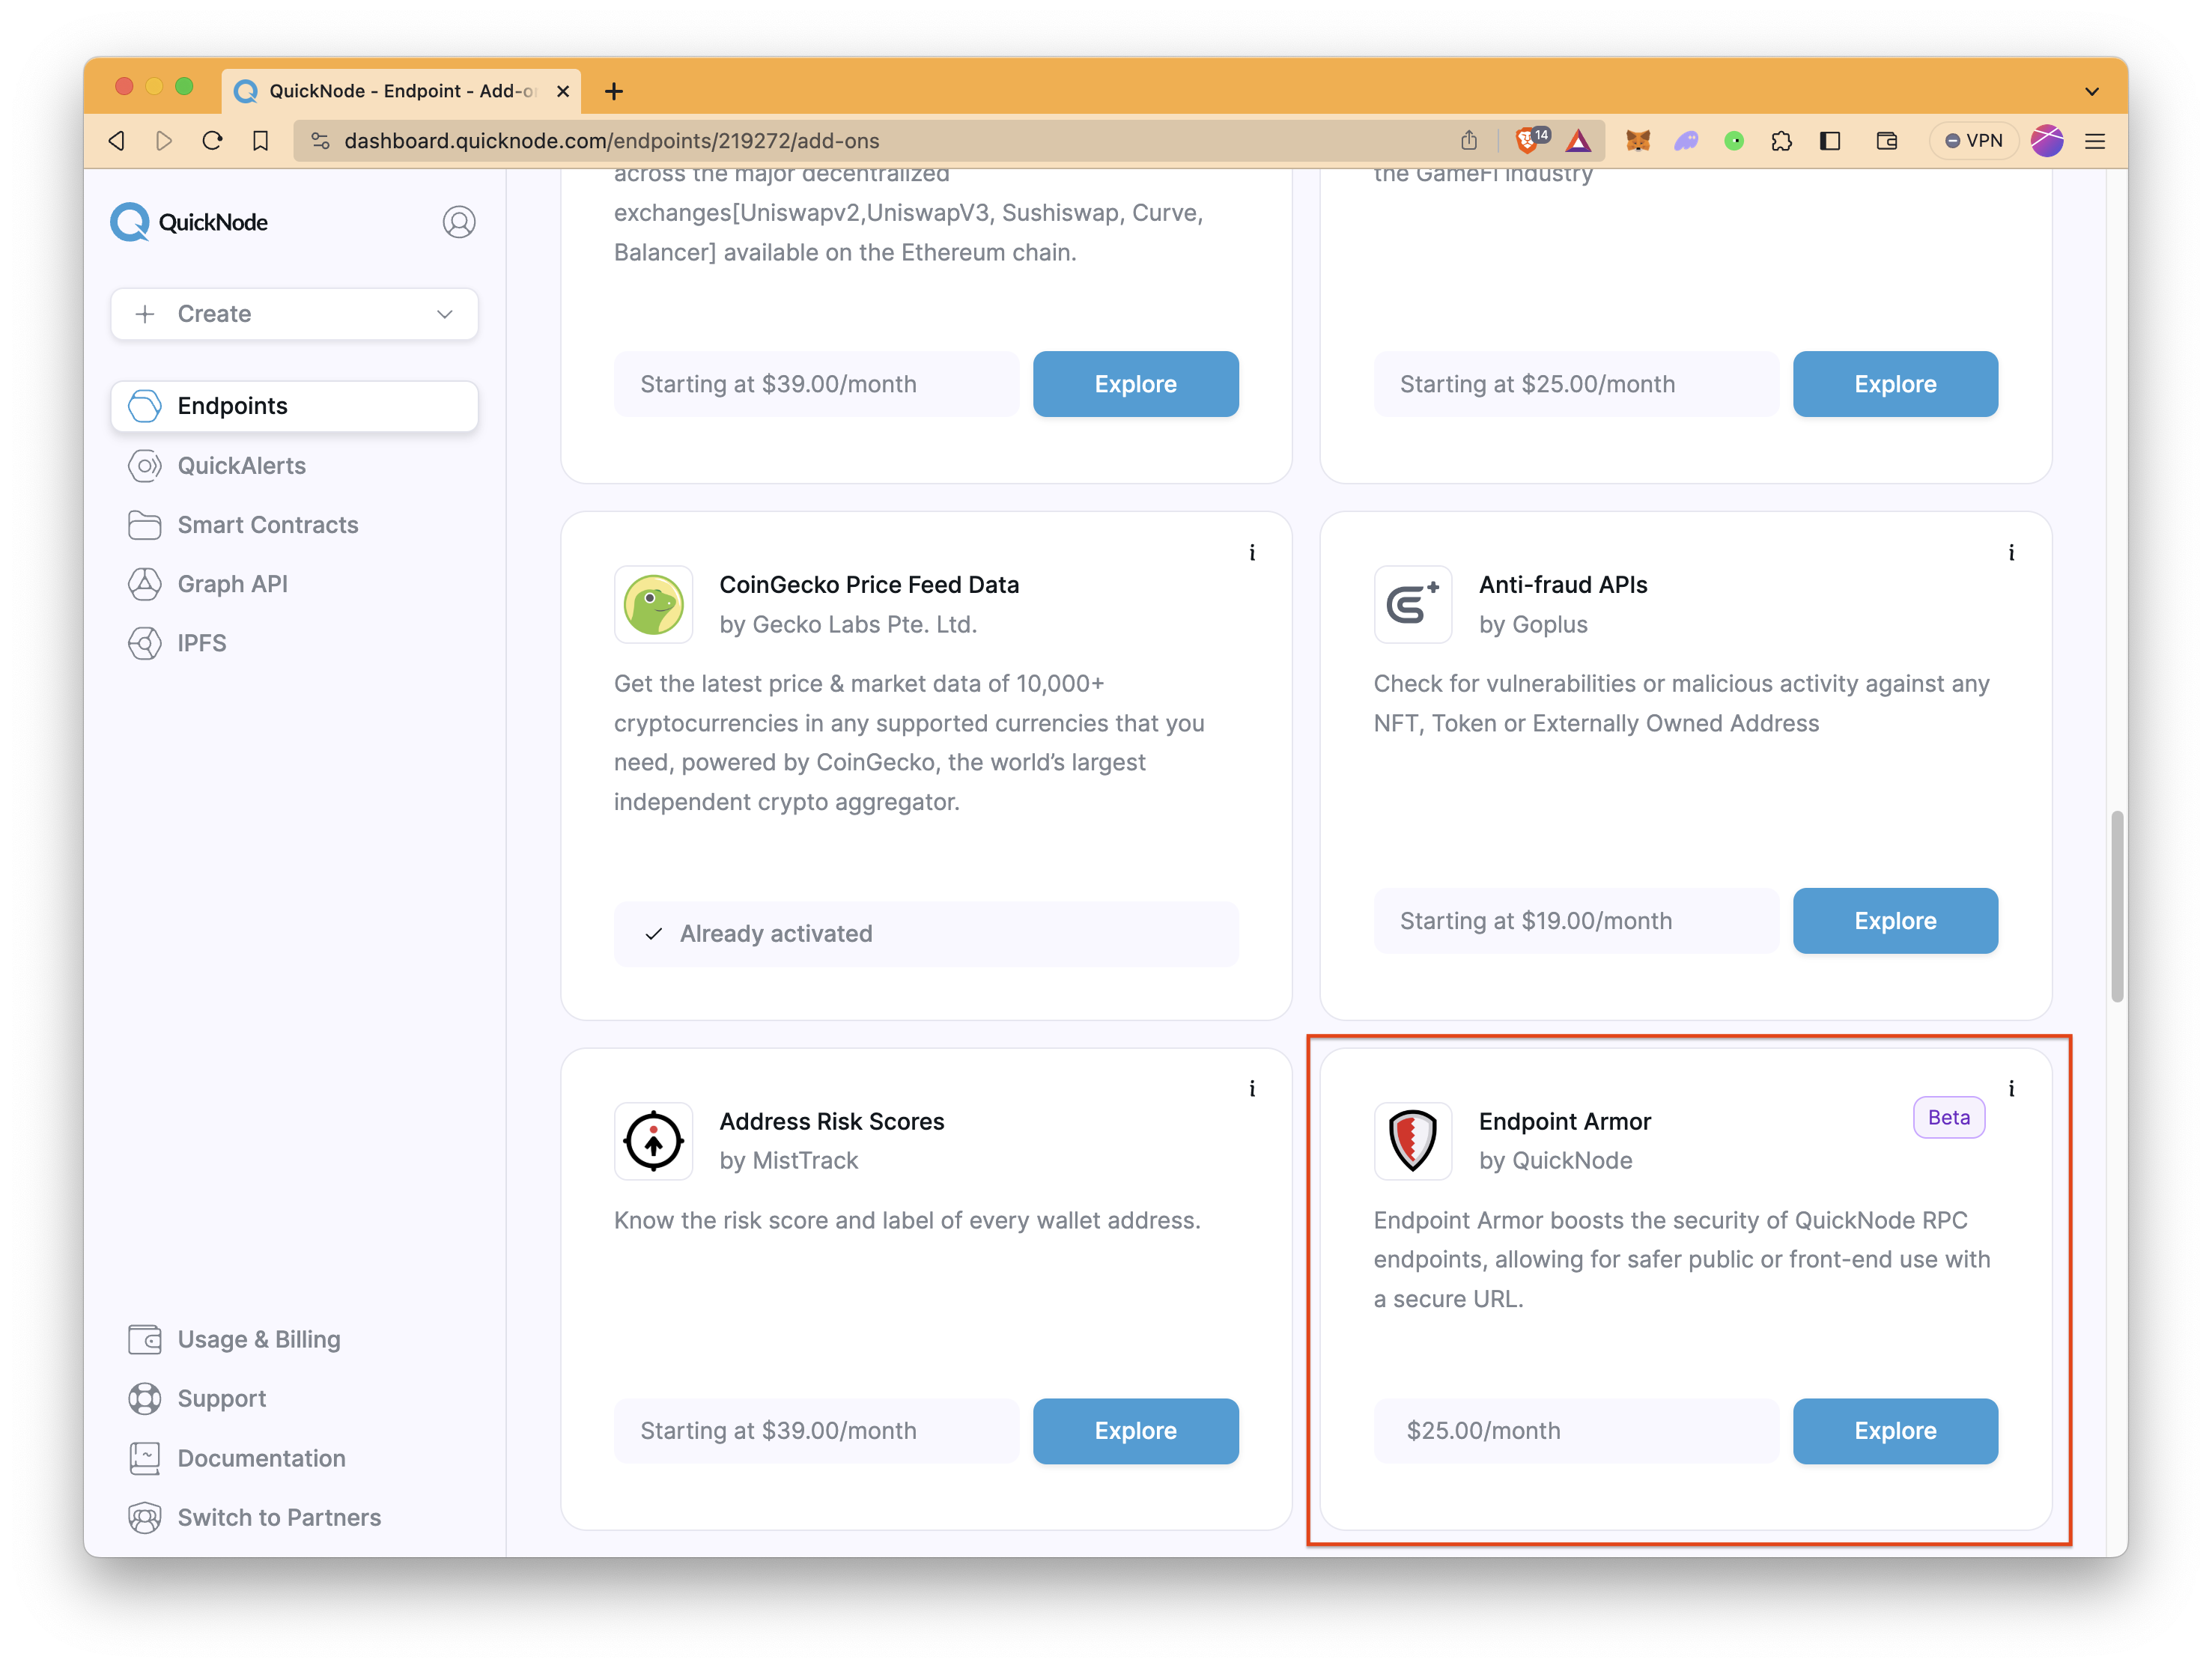Click the Documentation book icon
The image size is (2212, 1668).
coord(145,1458)
